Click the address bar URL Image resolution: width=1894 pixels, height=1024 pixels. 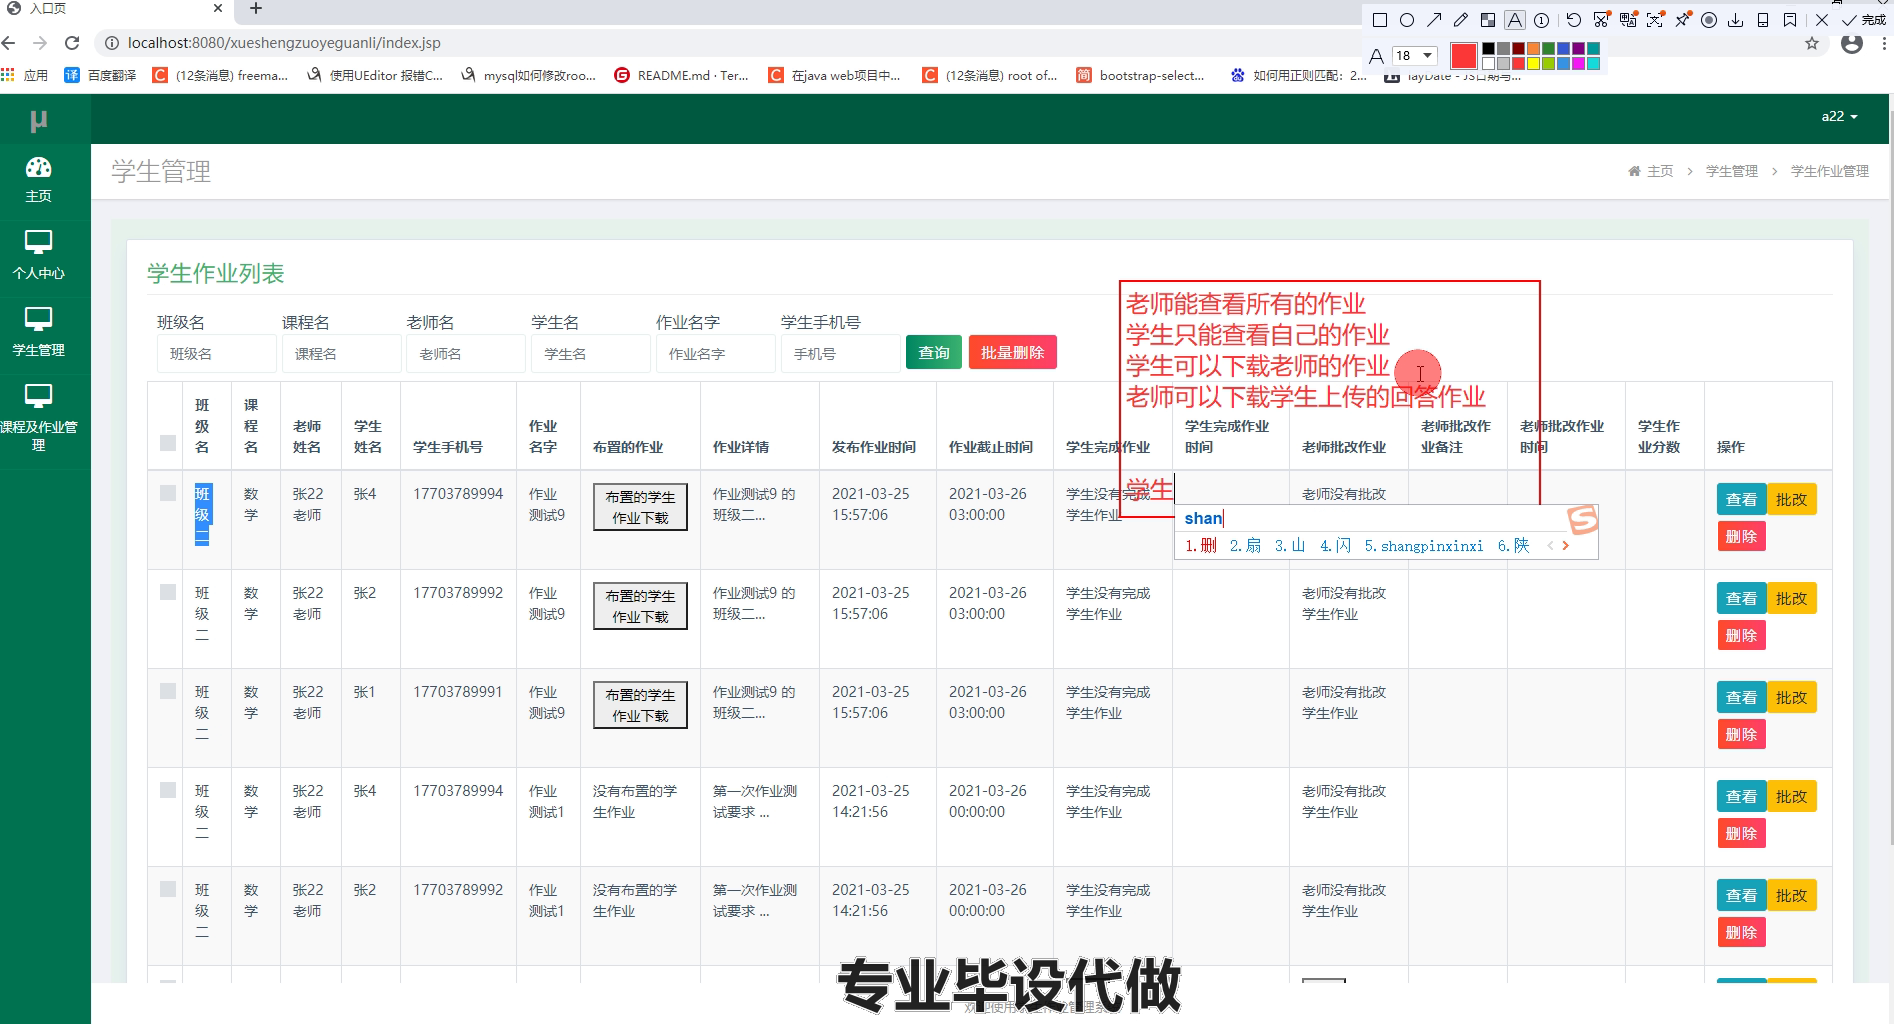pos(284,43)
